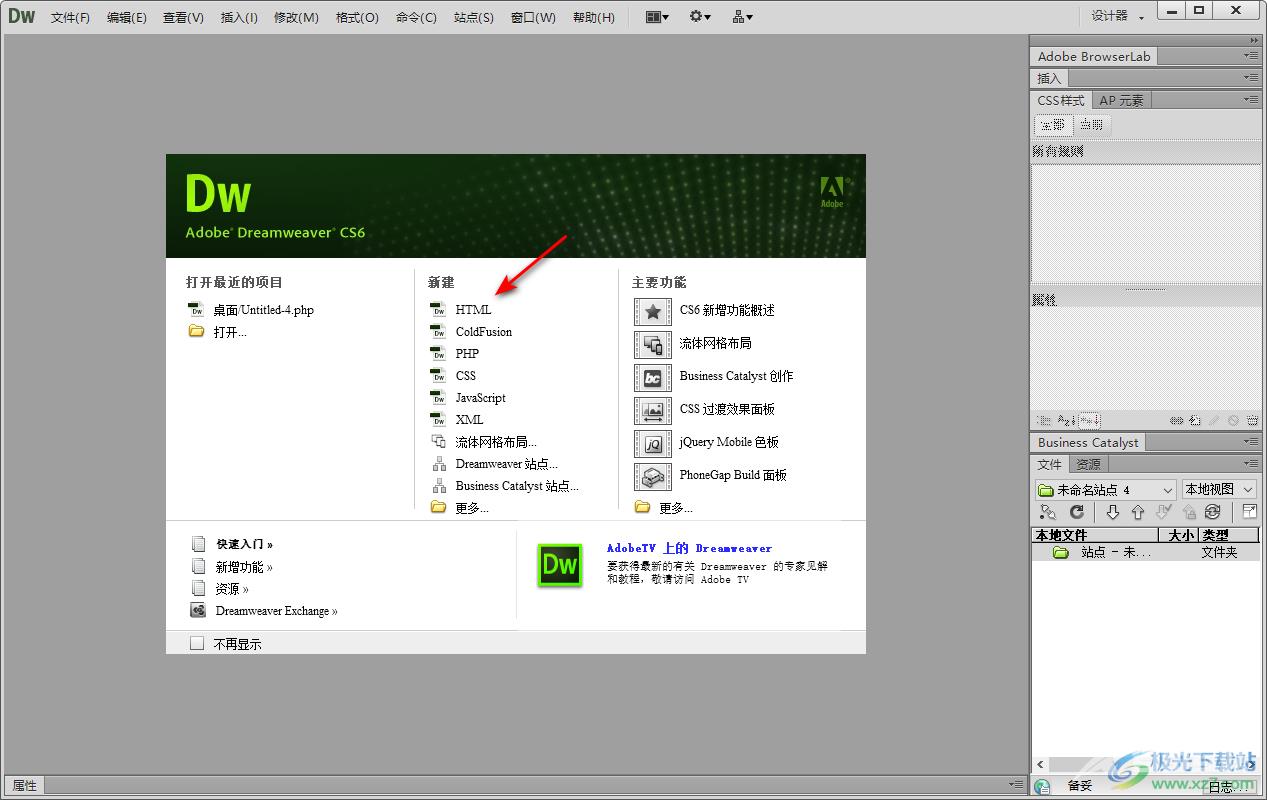Check the 不再显示 checkbox
This screenshot has height=800, width=1267.
(197, 644)
